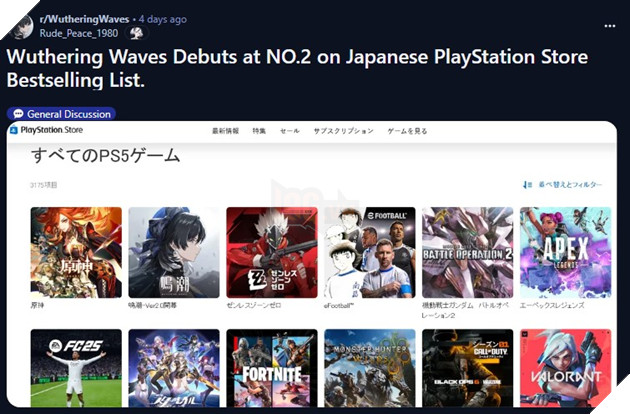630x414 pixels.
Task: Click the Rude_Peace_1980 username link
Action: click(x=79, y=33)
